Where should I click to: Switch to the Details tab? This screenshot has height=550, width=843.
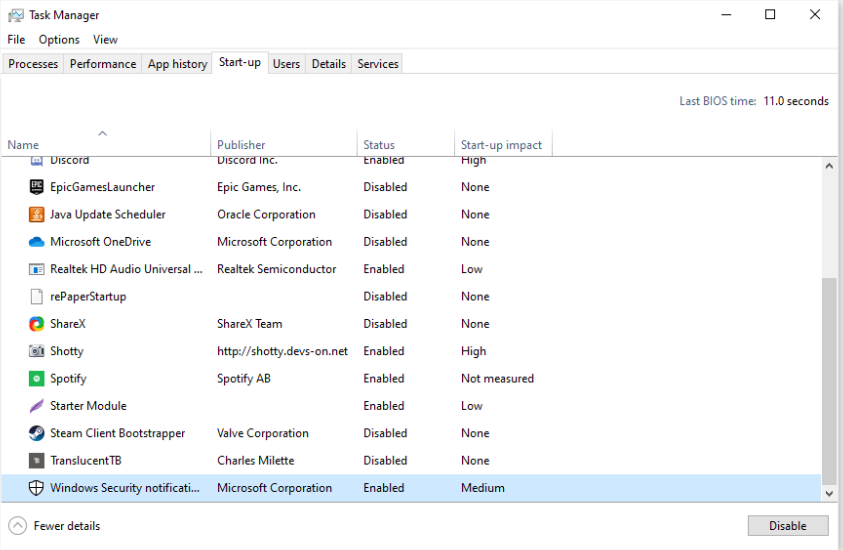click(x=328, y=63)
